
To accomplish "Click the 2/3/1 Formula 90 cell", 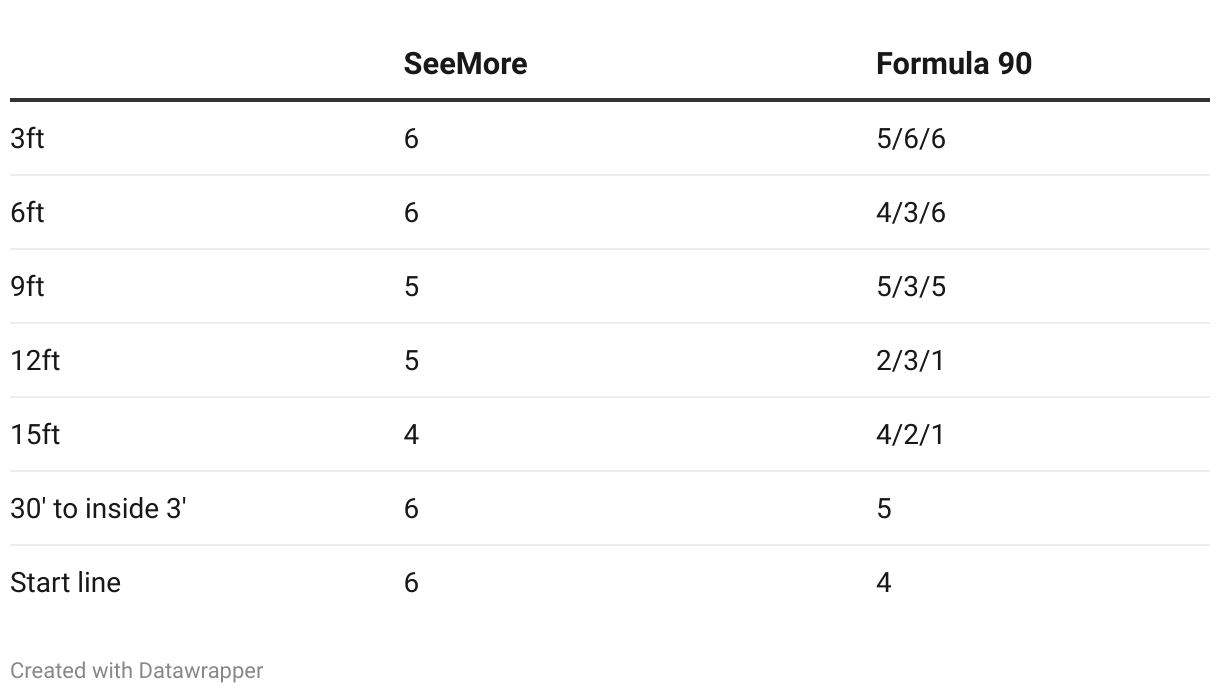I will click(910, 360).
